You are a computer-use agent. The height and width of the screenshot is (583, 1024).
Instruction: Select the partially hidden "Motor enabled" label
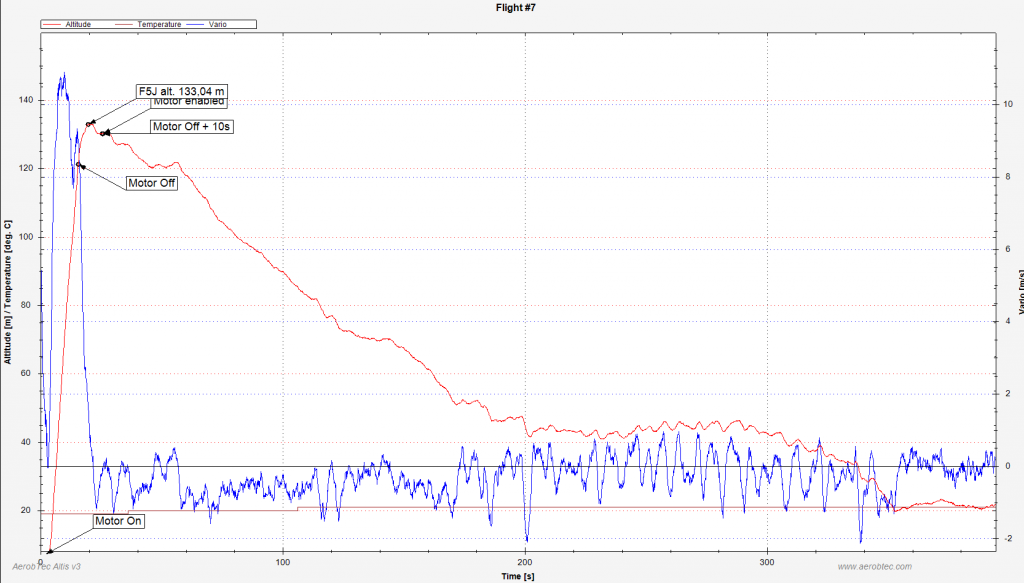coord(189,102)
